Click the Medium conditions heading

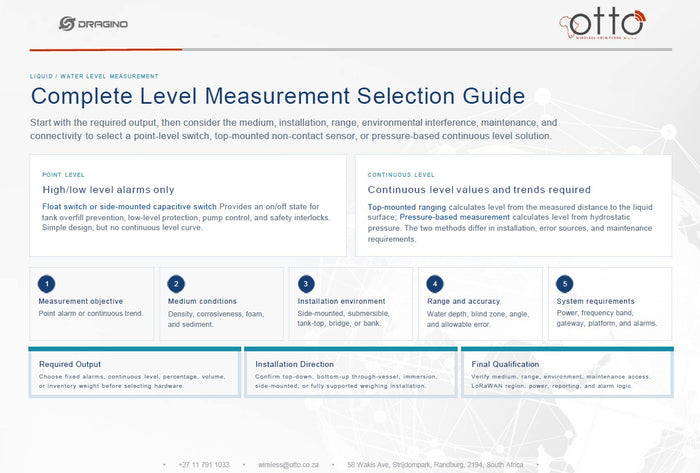(202, 301)
